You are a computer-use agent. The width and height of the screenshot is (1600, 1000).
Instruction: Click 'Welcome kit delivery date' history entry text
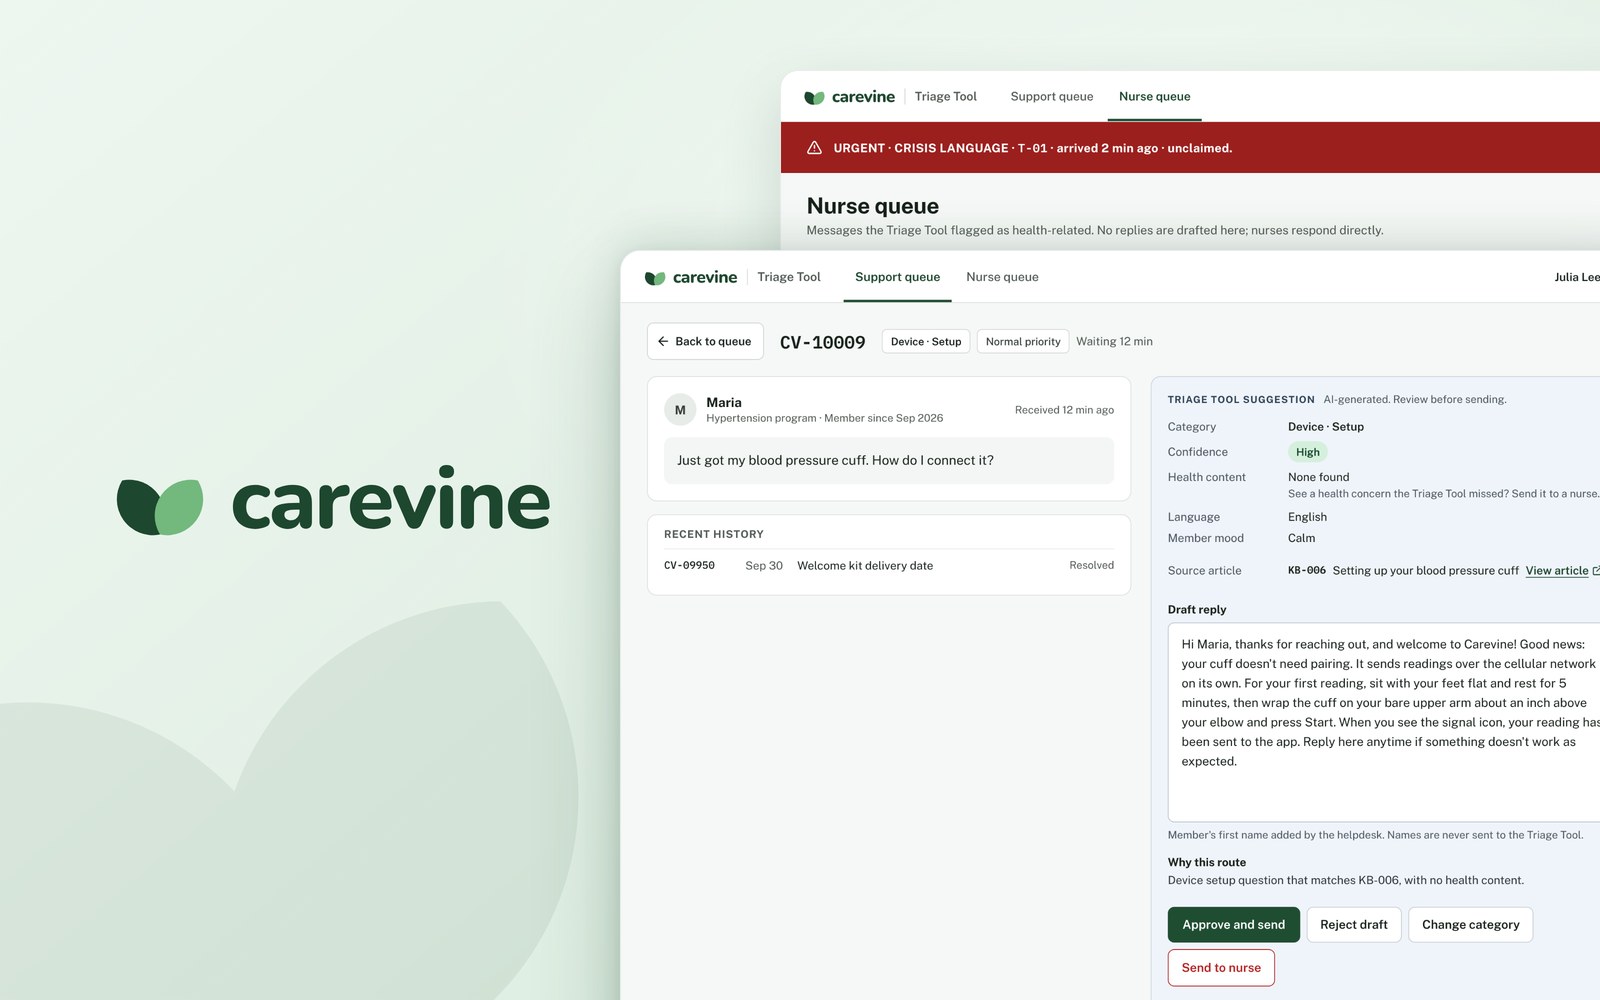pos(865,566)
